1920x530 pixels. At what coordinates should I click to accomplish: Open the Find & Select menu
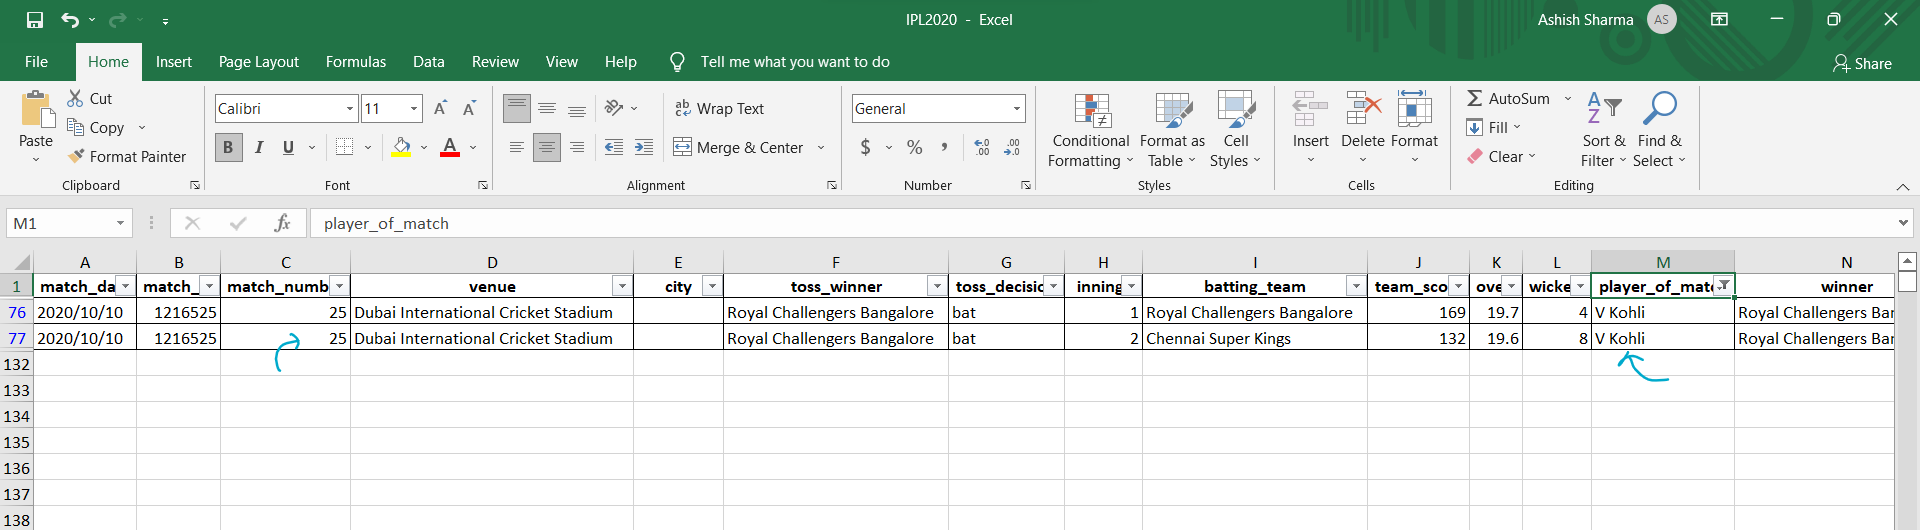pyautogui.click(x=1659, y=131)
